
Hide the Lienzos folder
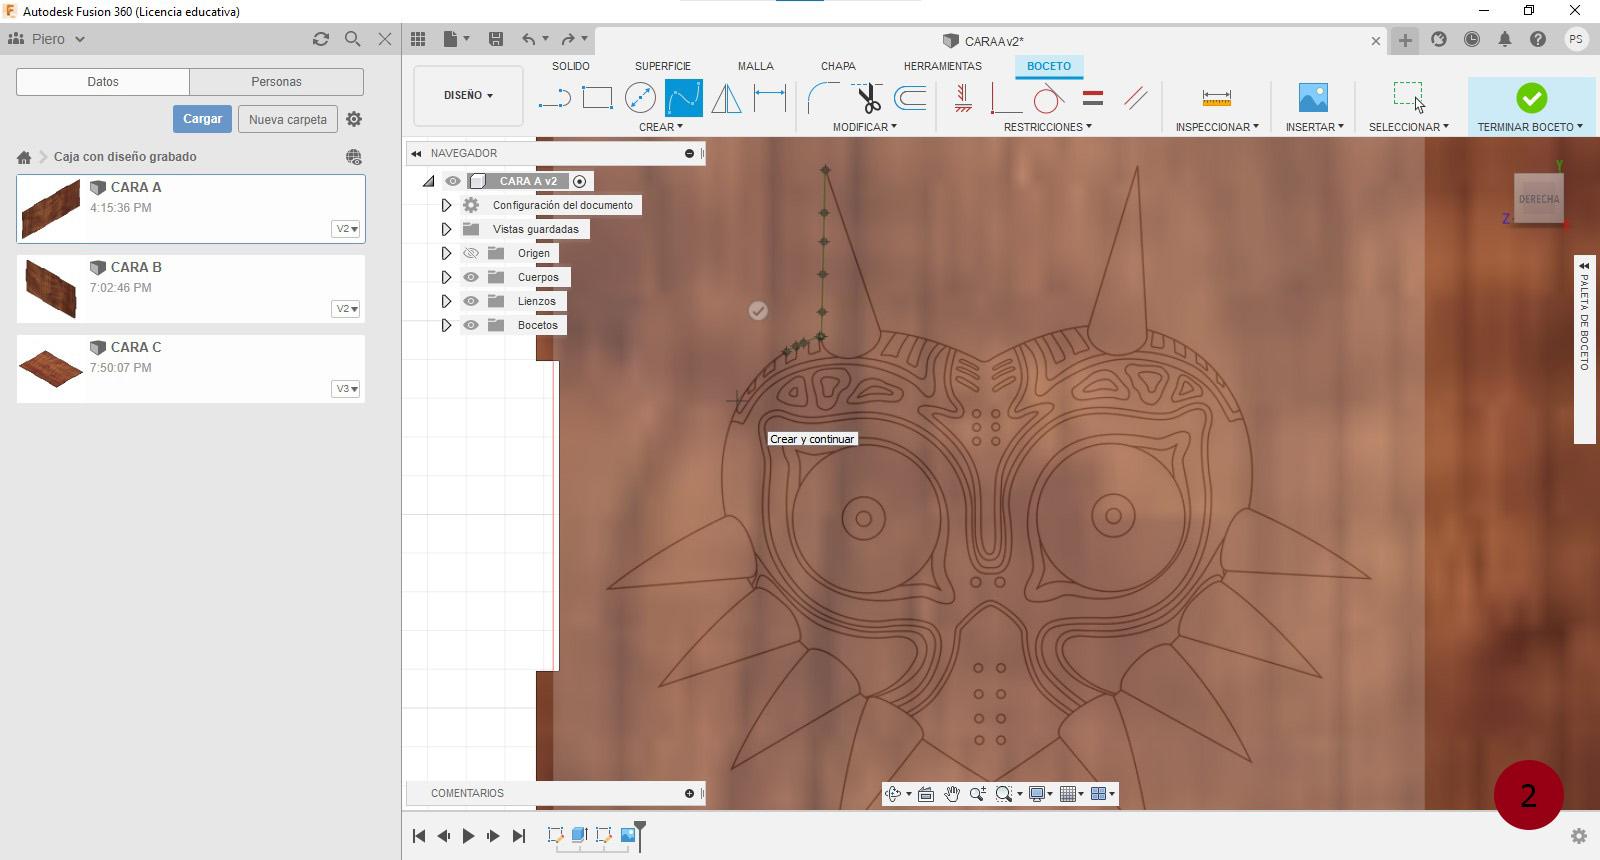tap(471, 301)
